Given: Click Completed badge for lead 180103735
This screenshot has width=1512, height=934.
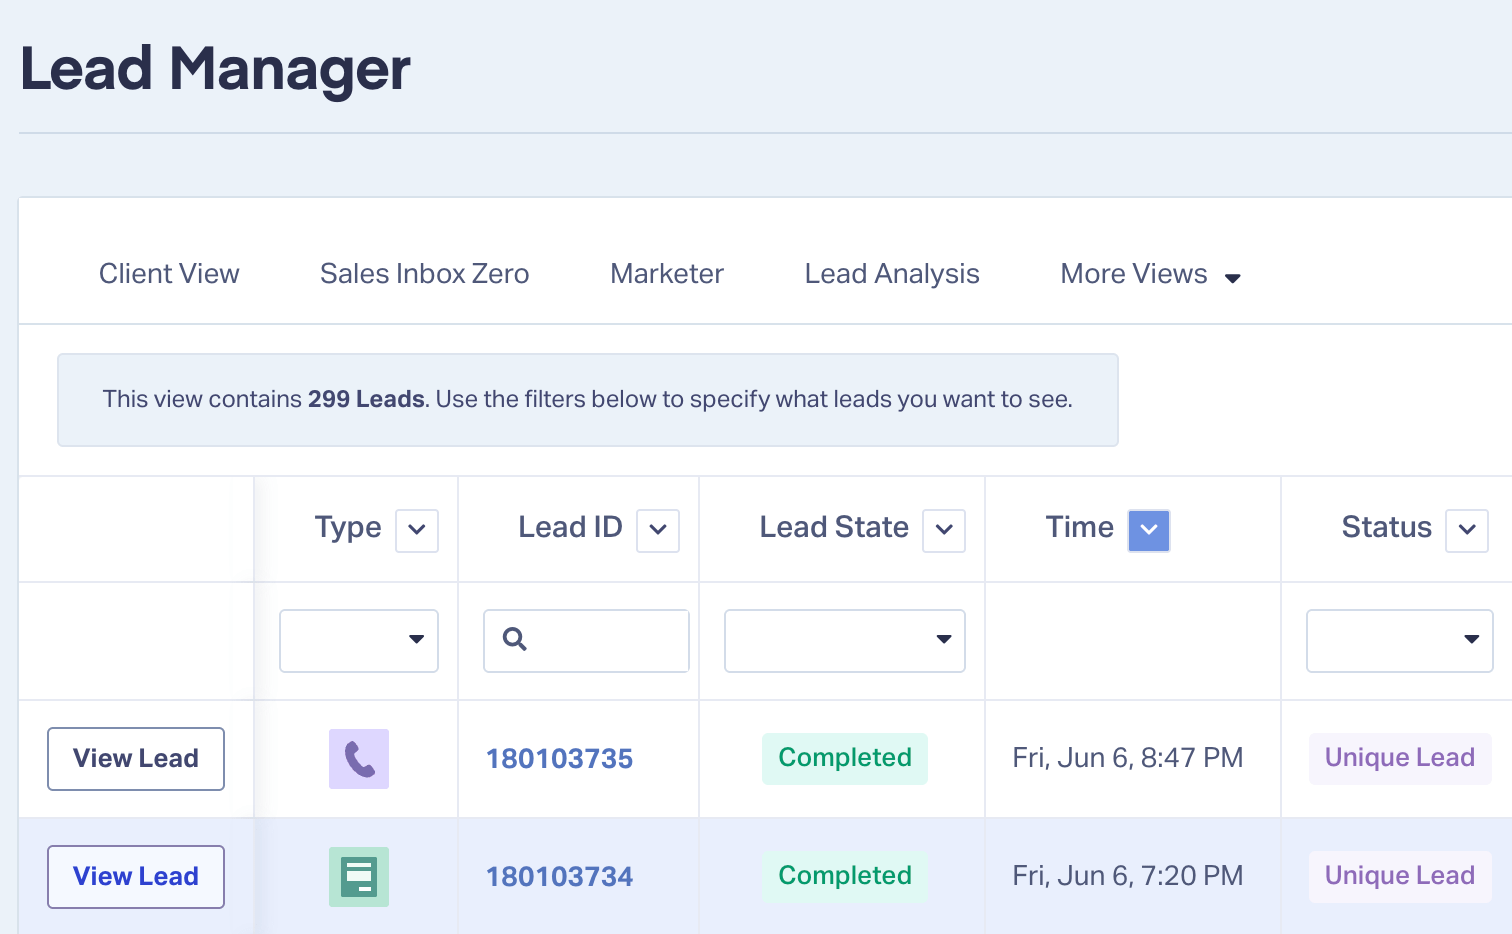Looking at the screenshot, I should point(845,758).
